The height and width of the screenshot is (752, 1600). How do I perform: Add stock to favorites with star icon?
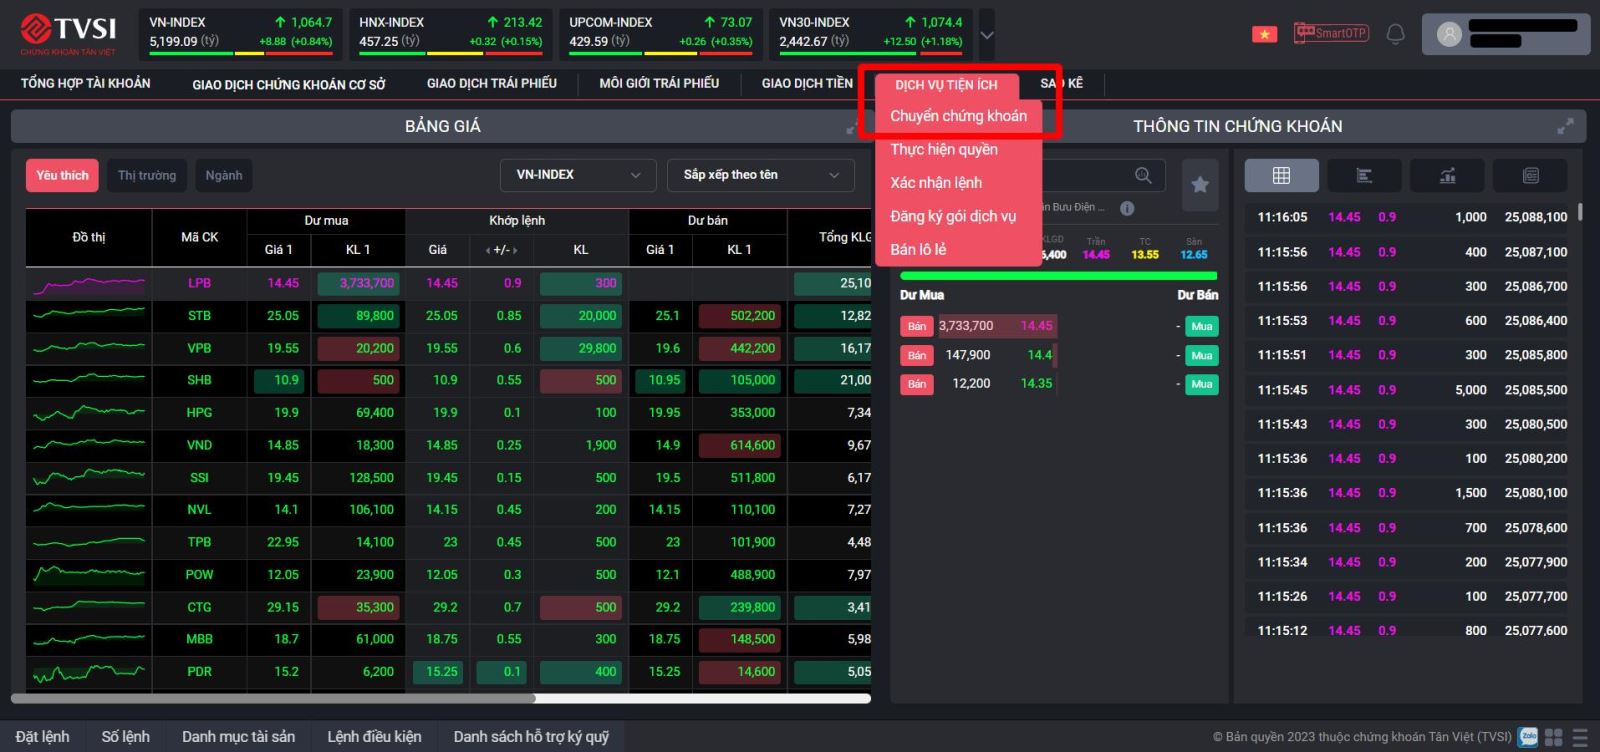(1200, 184)
